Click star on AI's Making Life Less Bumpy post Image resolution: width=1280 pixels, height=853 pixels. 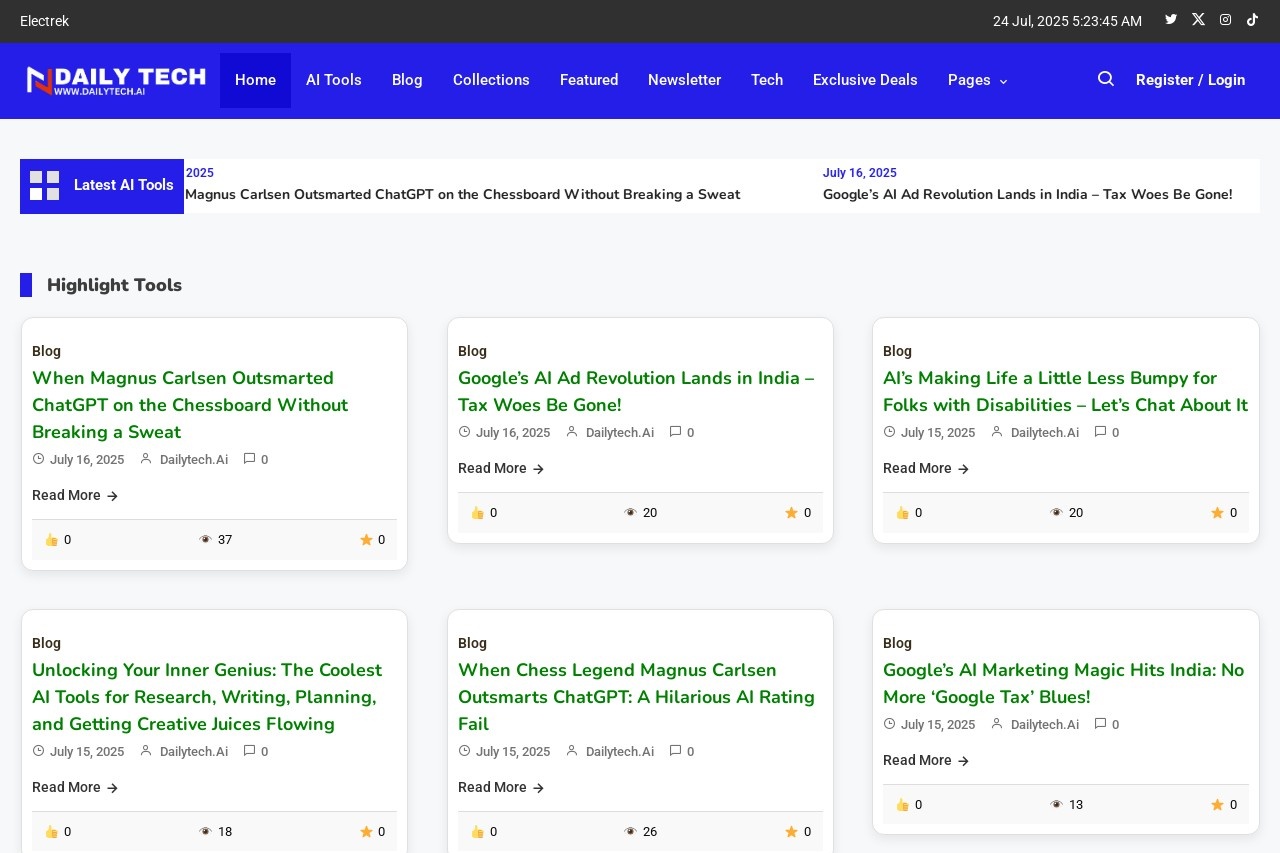[1217, 513]
